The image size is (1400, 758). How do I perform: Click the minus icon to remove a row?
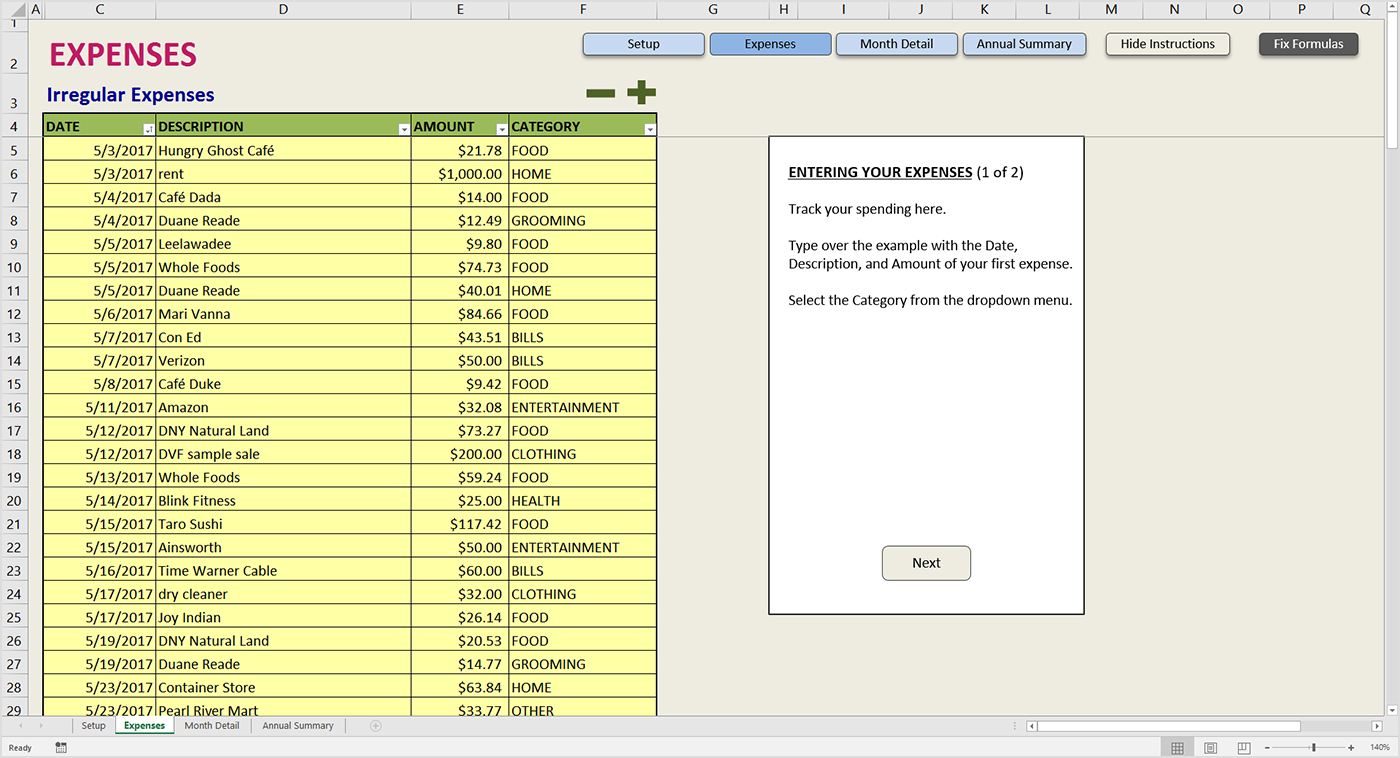600,93
